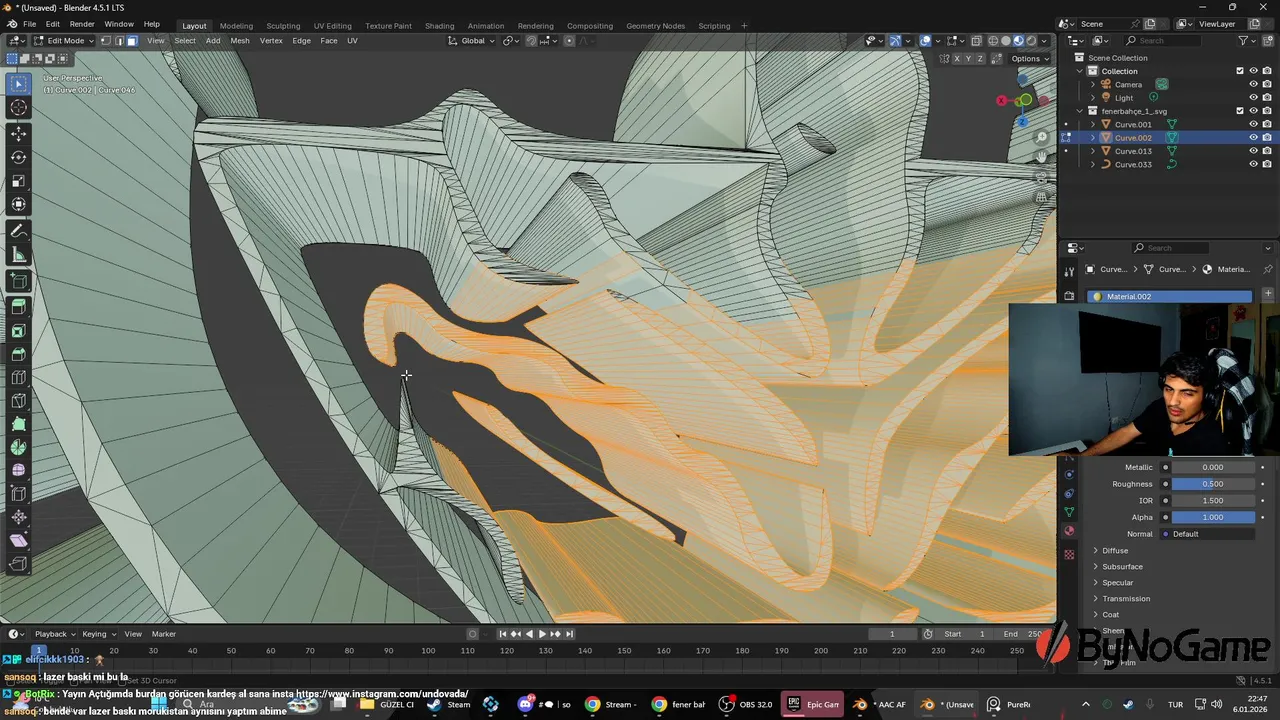Uncheck fenerbahçe_1_.svg collection checkbox
The height and width of the screenshot is (720, 1280).
pyautogui.click(x=1240, y=111)
